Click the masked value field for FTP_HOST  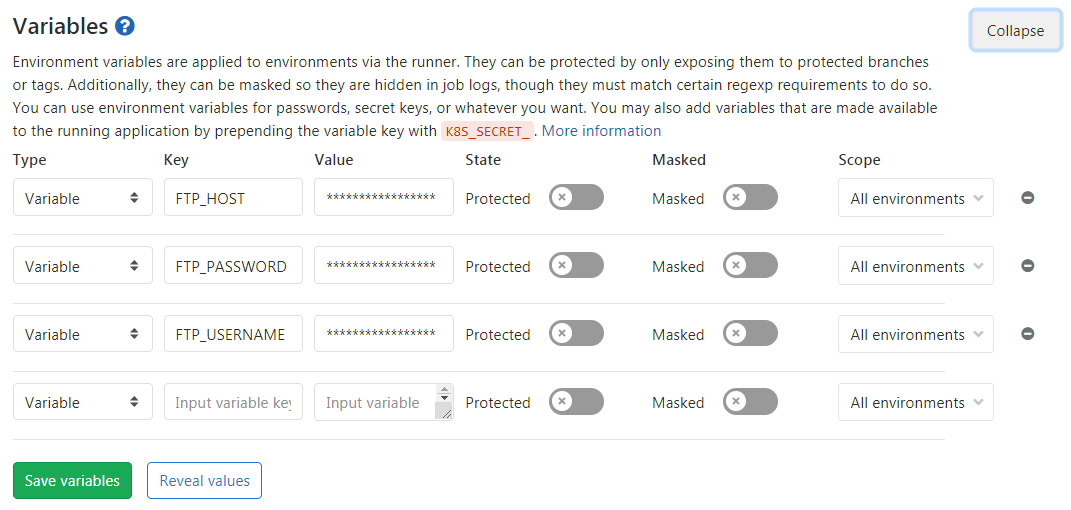383,198
